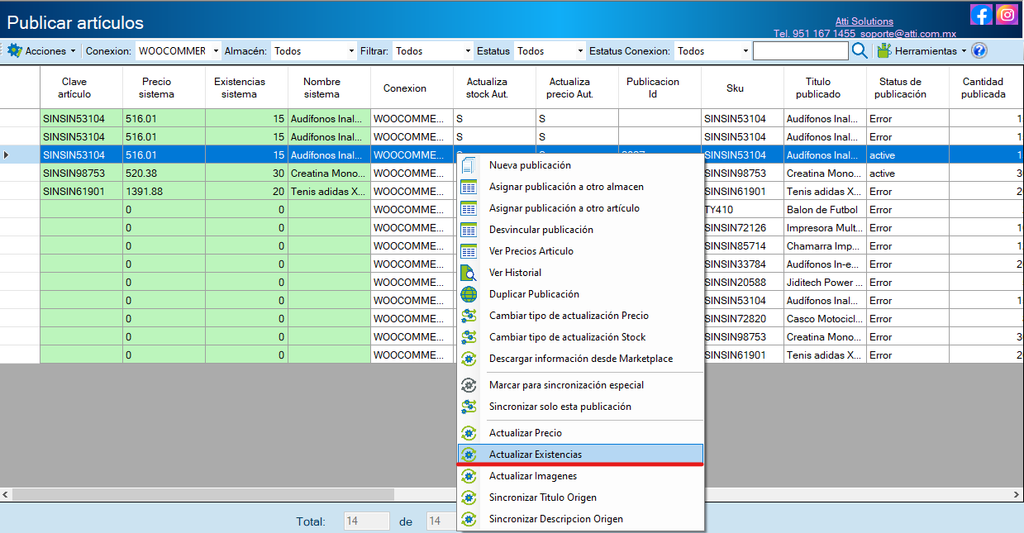This screenshot has width=1024, height=533.
Task: Click Sincronizar solo esta publicación icon
Action: pos(468,407)
